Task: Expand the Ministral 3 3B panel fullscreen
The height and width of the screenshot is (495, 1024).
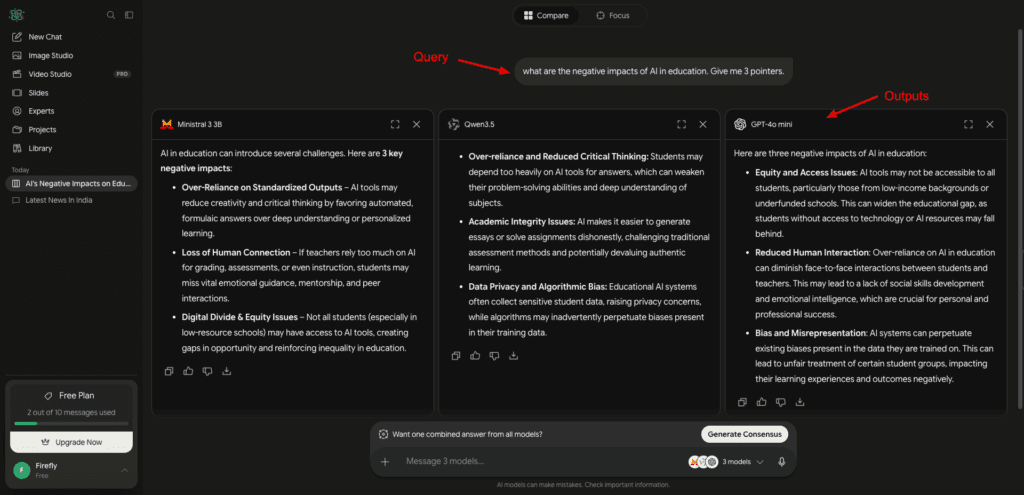Action: pyautogui.click(x=395, y=124)
